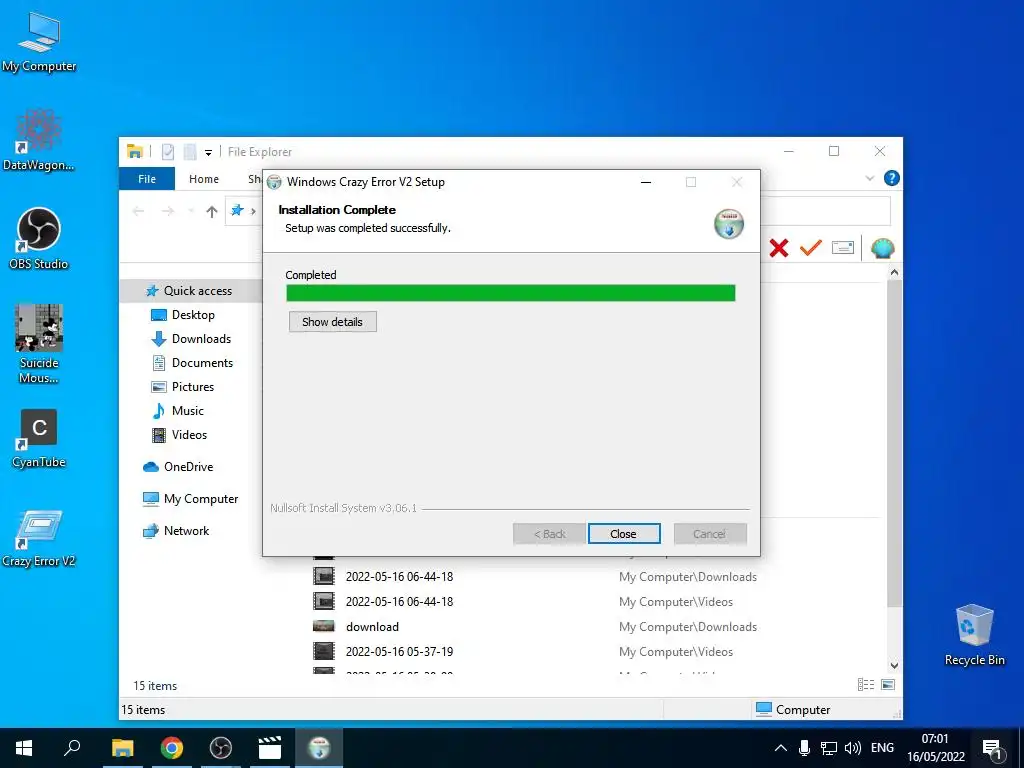Image resolution: width=1024 pixels, height=768 pixels.
Task: Switch to details view icon in status bar
Action: click(x=866, y=684)
